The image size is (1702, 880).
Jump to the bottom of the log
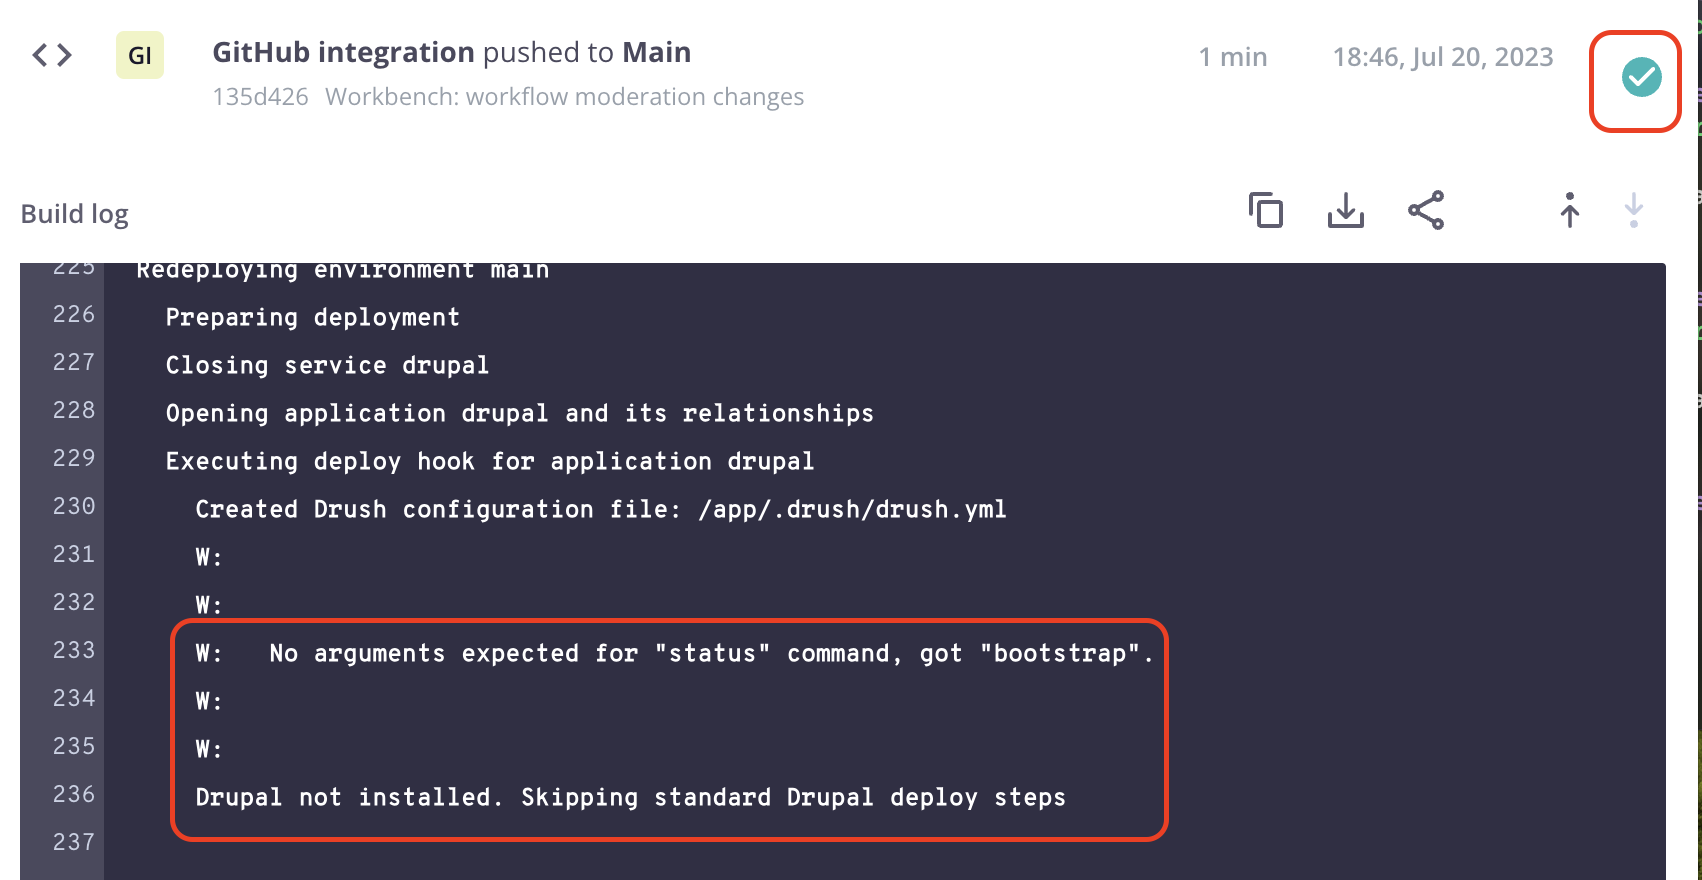(x=1633, y=211)
